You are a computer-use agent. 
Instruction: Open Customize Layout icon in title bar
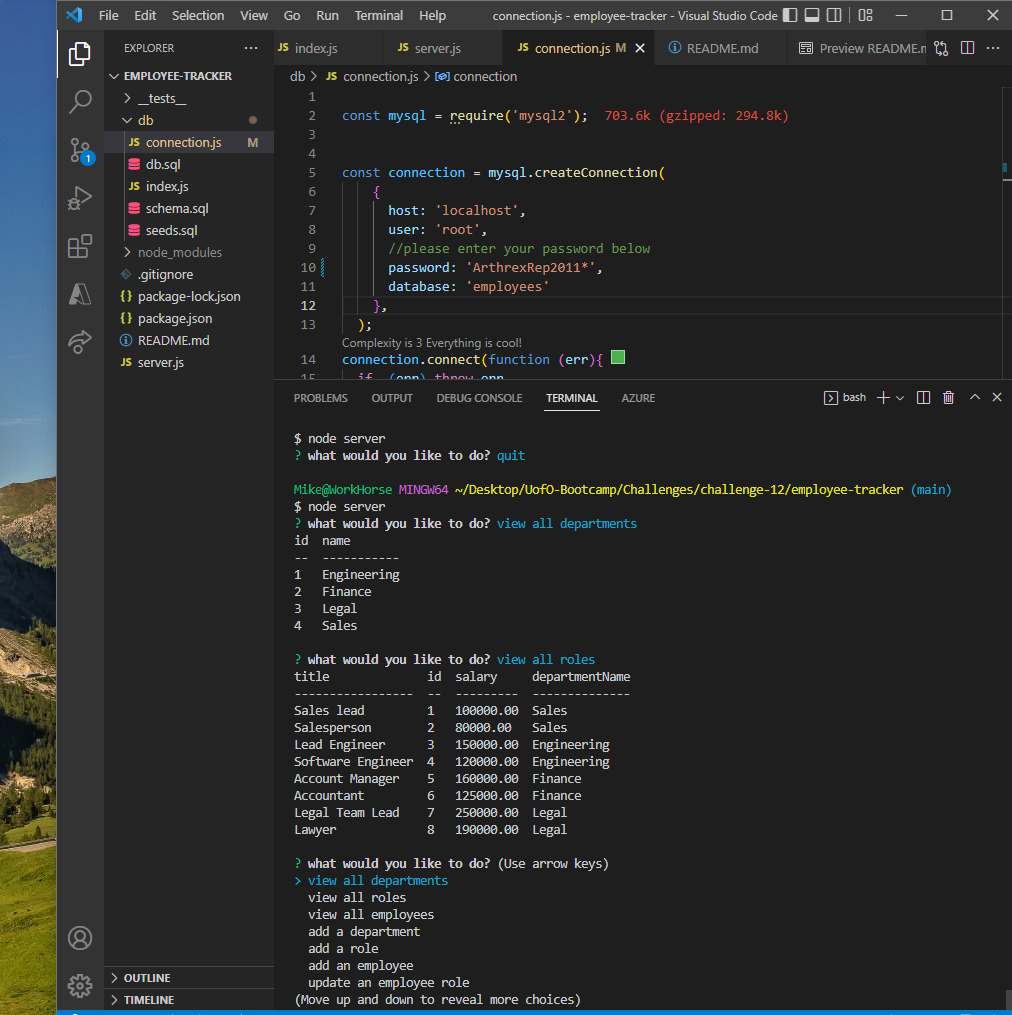866,16
